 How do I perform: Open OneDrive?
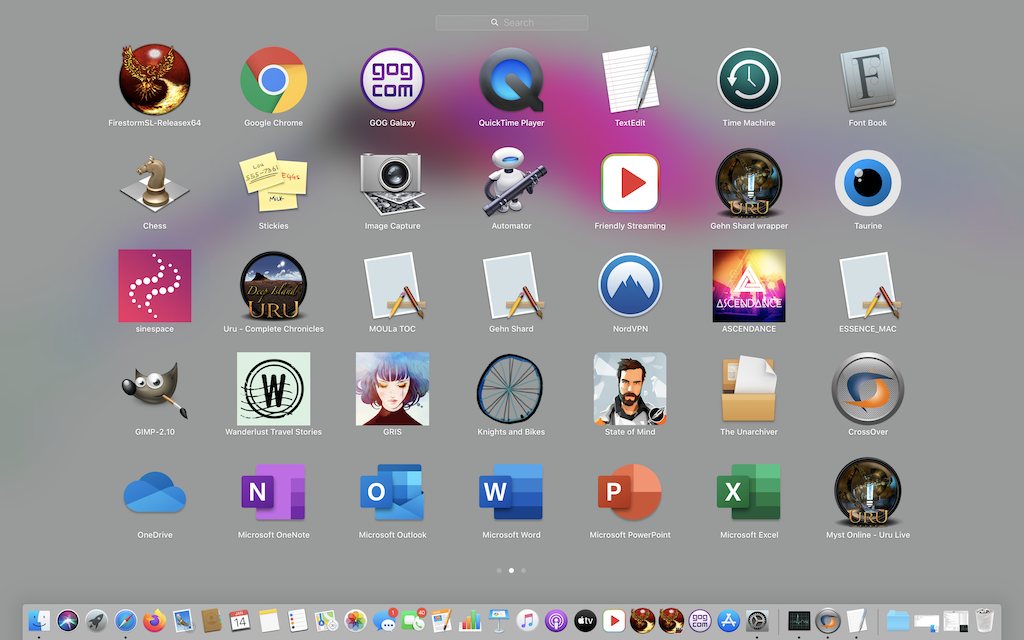click(x=154, y=492)
